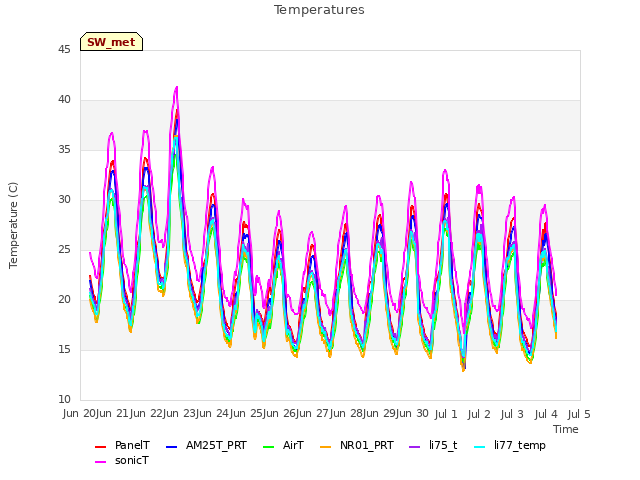Click the Time axis label
640x480 pixels.
click(x=566, y=429)
